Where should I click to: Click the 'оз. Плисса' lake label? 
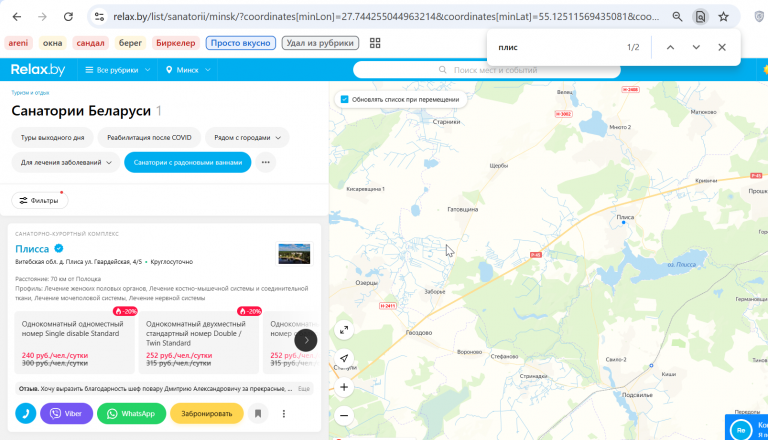681,265
